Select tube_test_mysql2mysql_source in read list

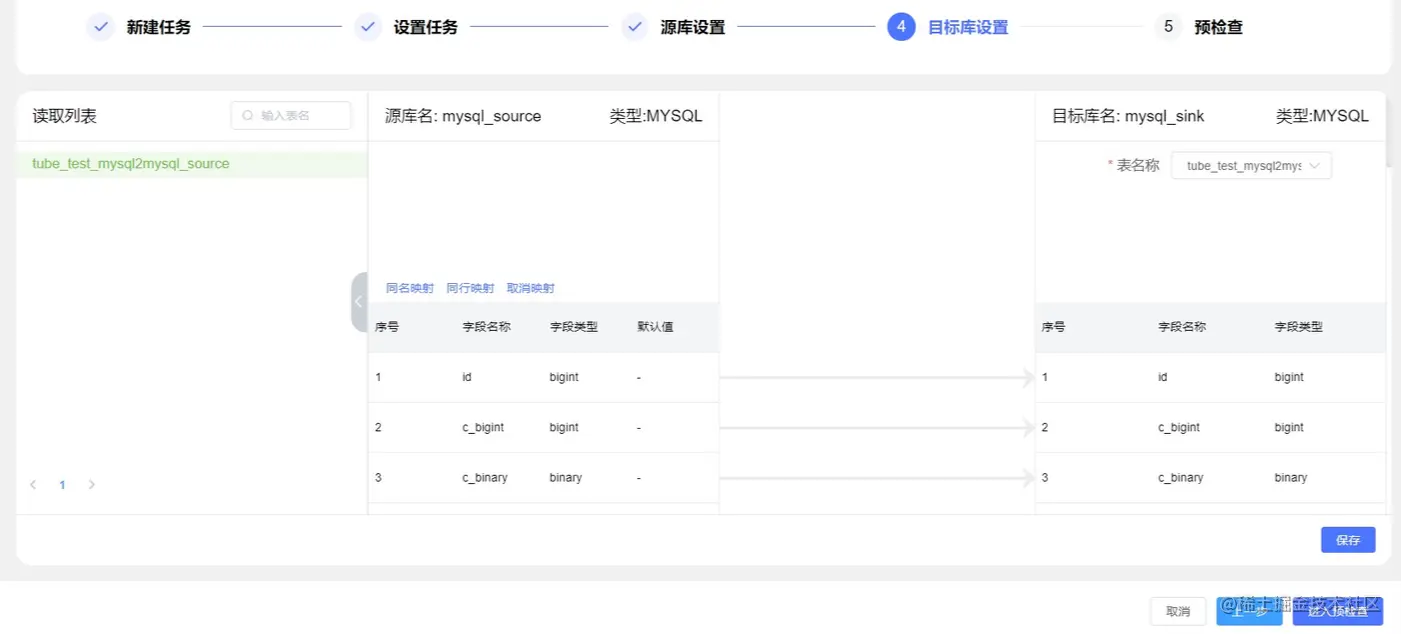click(x=192, y=164)
